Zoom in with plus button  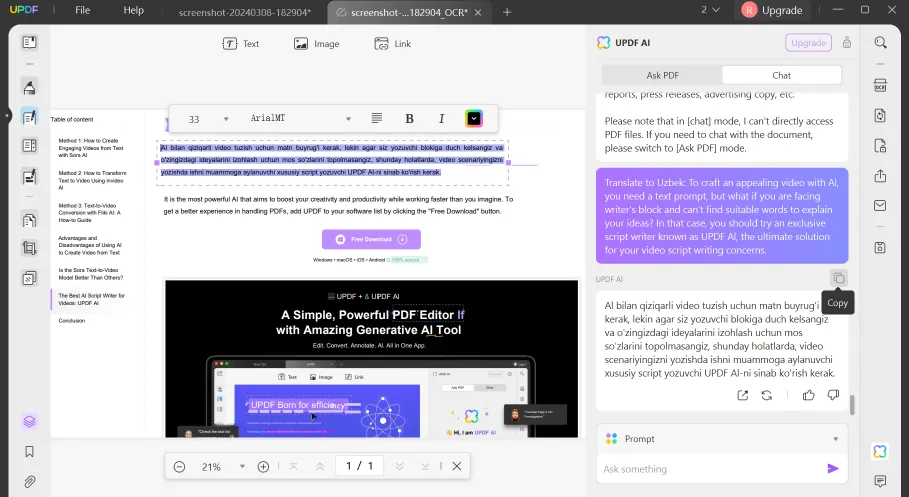pos(263,466)
